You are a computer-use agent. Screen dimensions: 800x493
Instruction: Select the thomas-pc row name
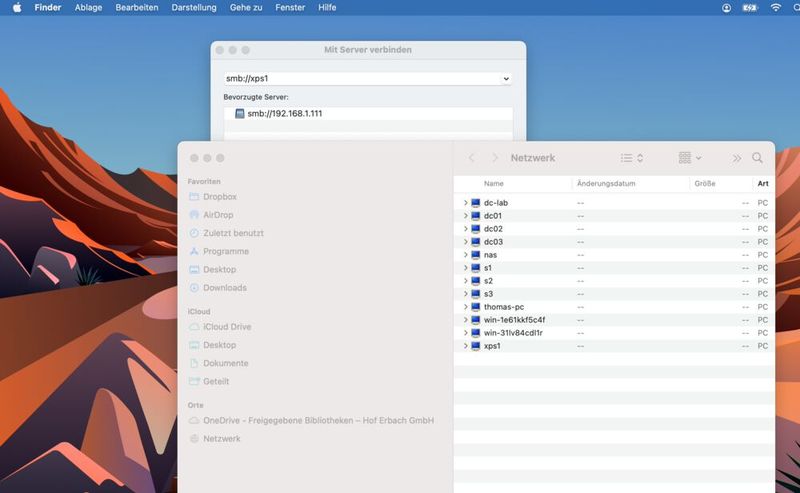[x=504, y=307]
